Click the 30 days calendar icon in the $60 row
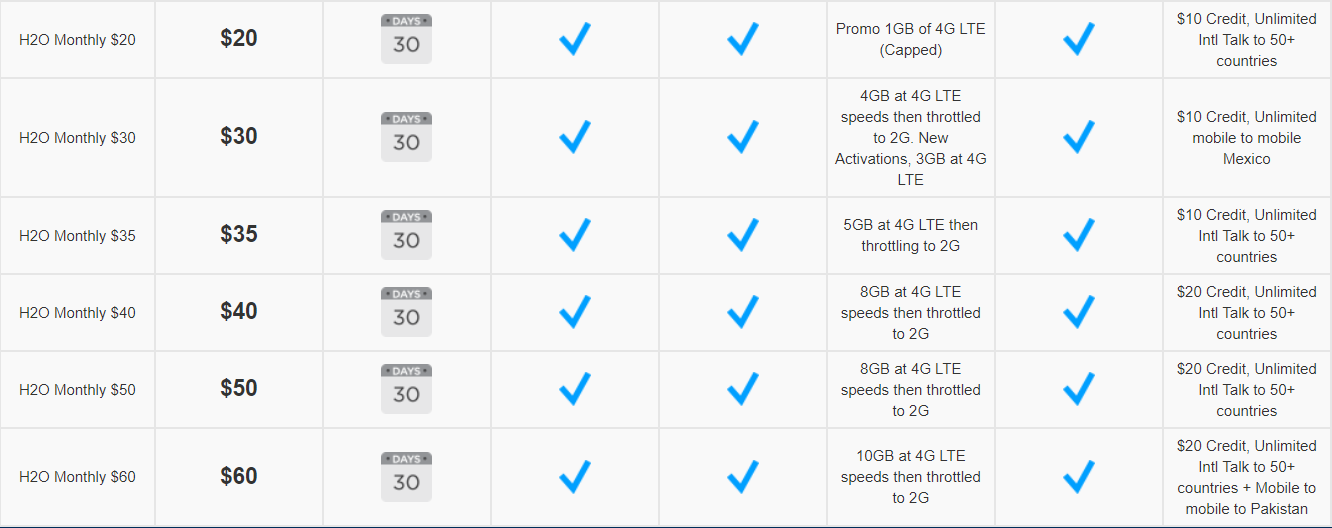 [406, 477]
